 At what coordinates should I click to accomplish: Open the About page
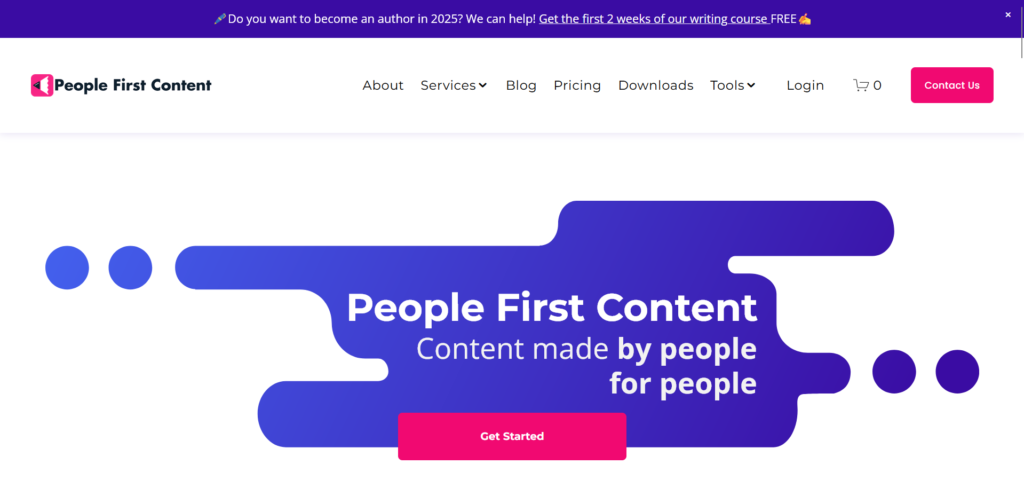pos(383,86)
